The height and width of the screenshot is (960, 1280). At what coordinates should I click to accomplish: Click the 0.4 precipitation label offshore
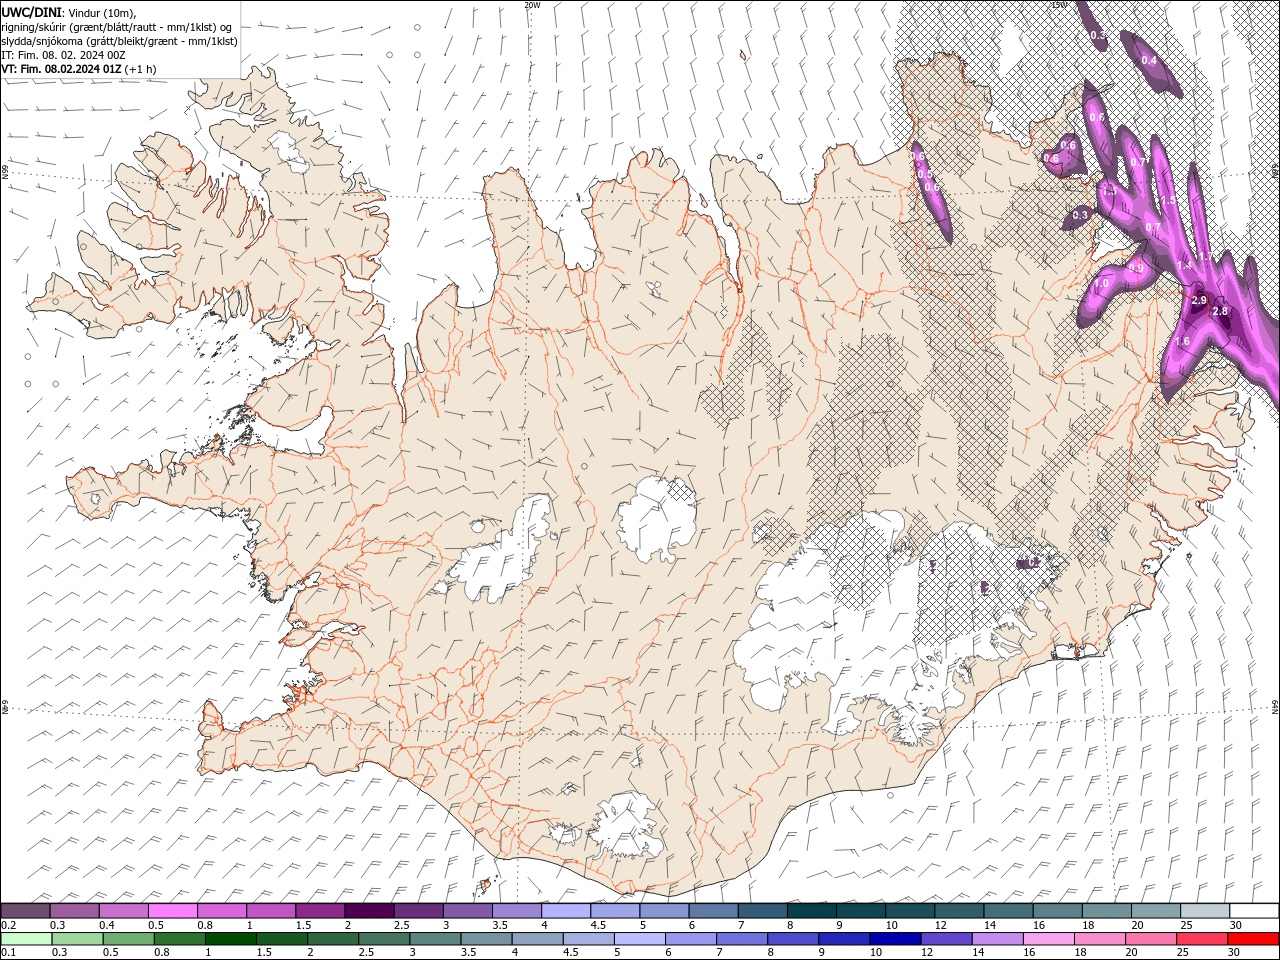coord(1149,61)
